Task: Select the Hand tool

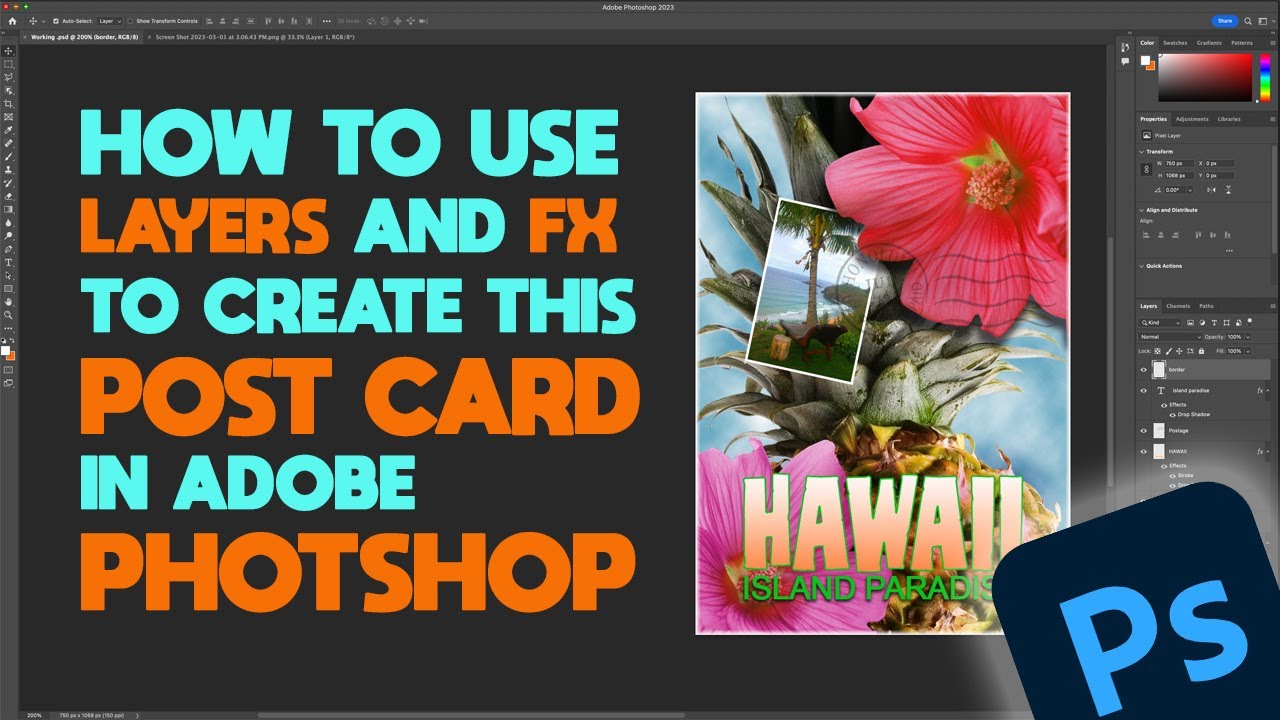Action: [x=10, y=301]
